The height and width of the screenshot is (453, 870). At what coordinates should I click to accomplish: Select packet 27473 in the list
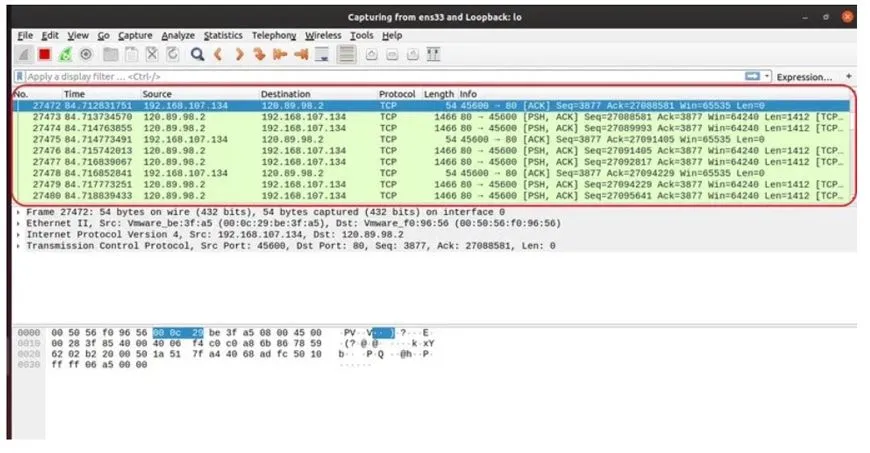point(431,117)
